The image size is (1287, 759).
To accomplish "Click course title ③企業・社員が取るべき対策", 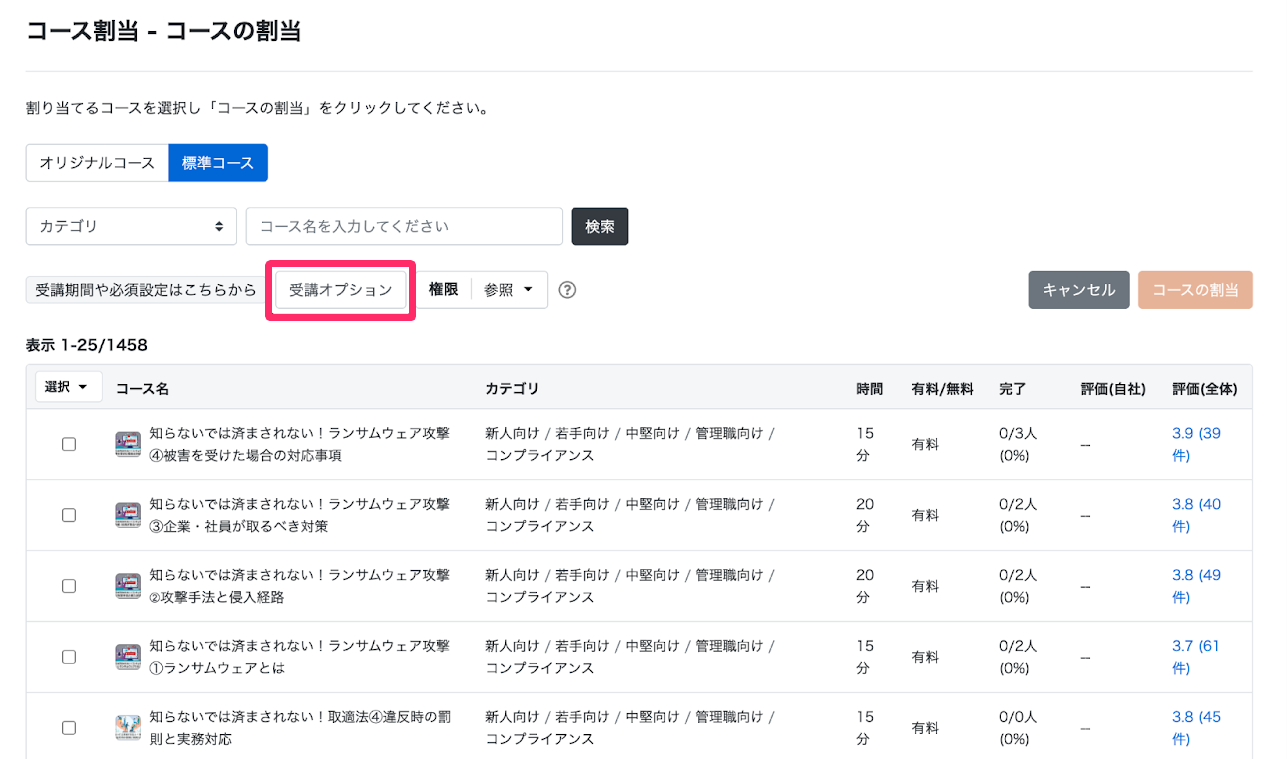I will tap(300, 515).
